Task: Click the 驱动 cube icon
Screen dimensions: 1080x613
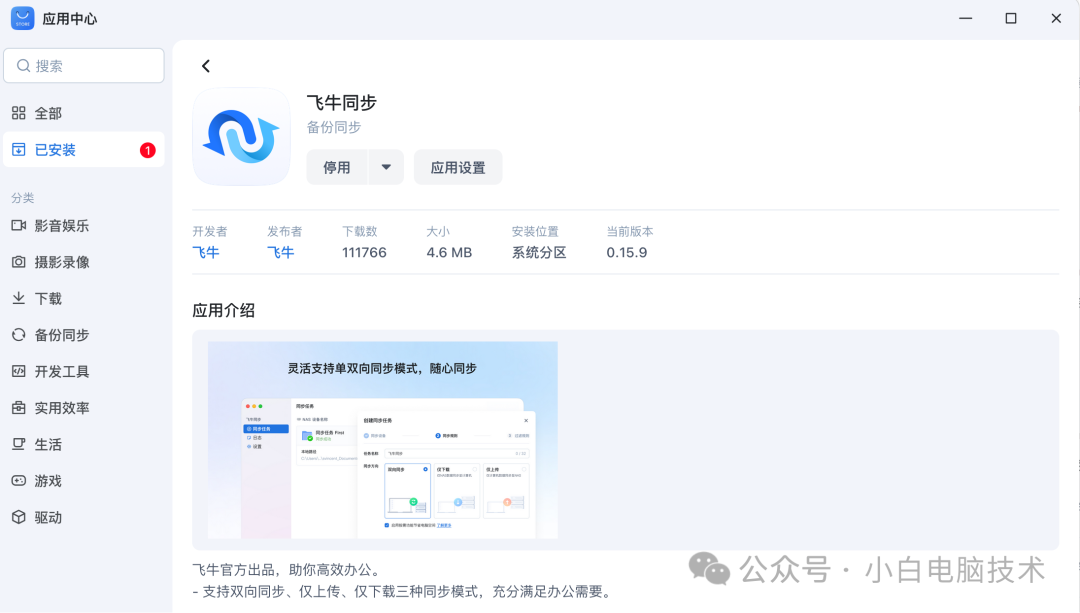Action: (x=19, y=517)
